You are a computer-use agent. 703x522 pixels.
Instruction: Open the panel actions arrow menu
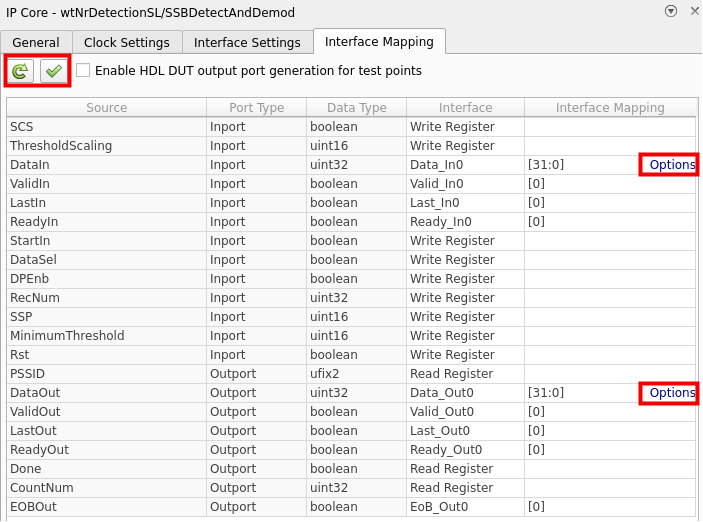[x=670, y=11]
